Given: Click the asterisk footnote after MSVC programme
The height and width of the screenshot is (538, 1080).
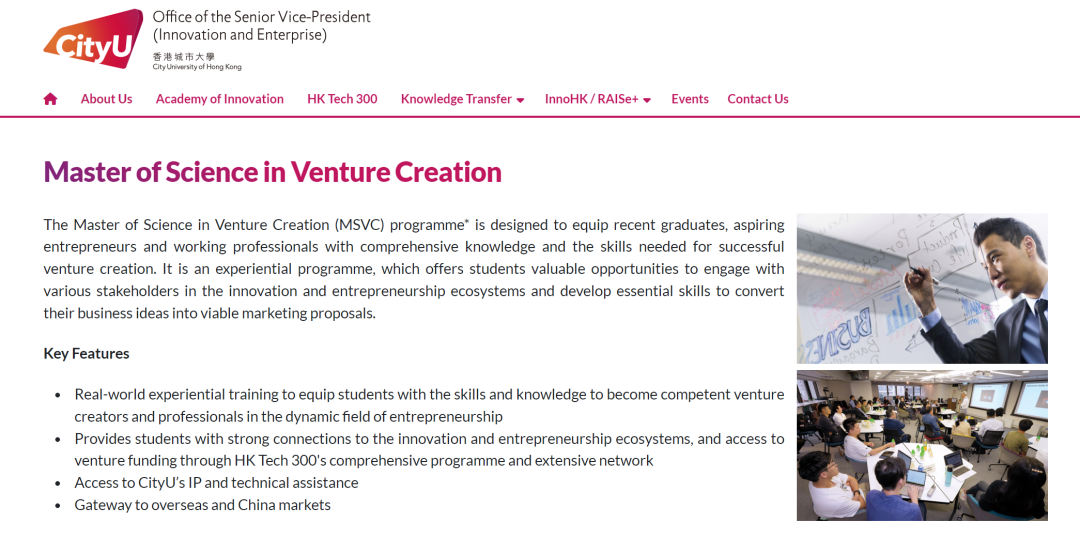Looking at the screenshot, I should click(x=466, y=221).
